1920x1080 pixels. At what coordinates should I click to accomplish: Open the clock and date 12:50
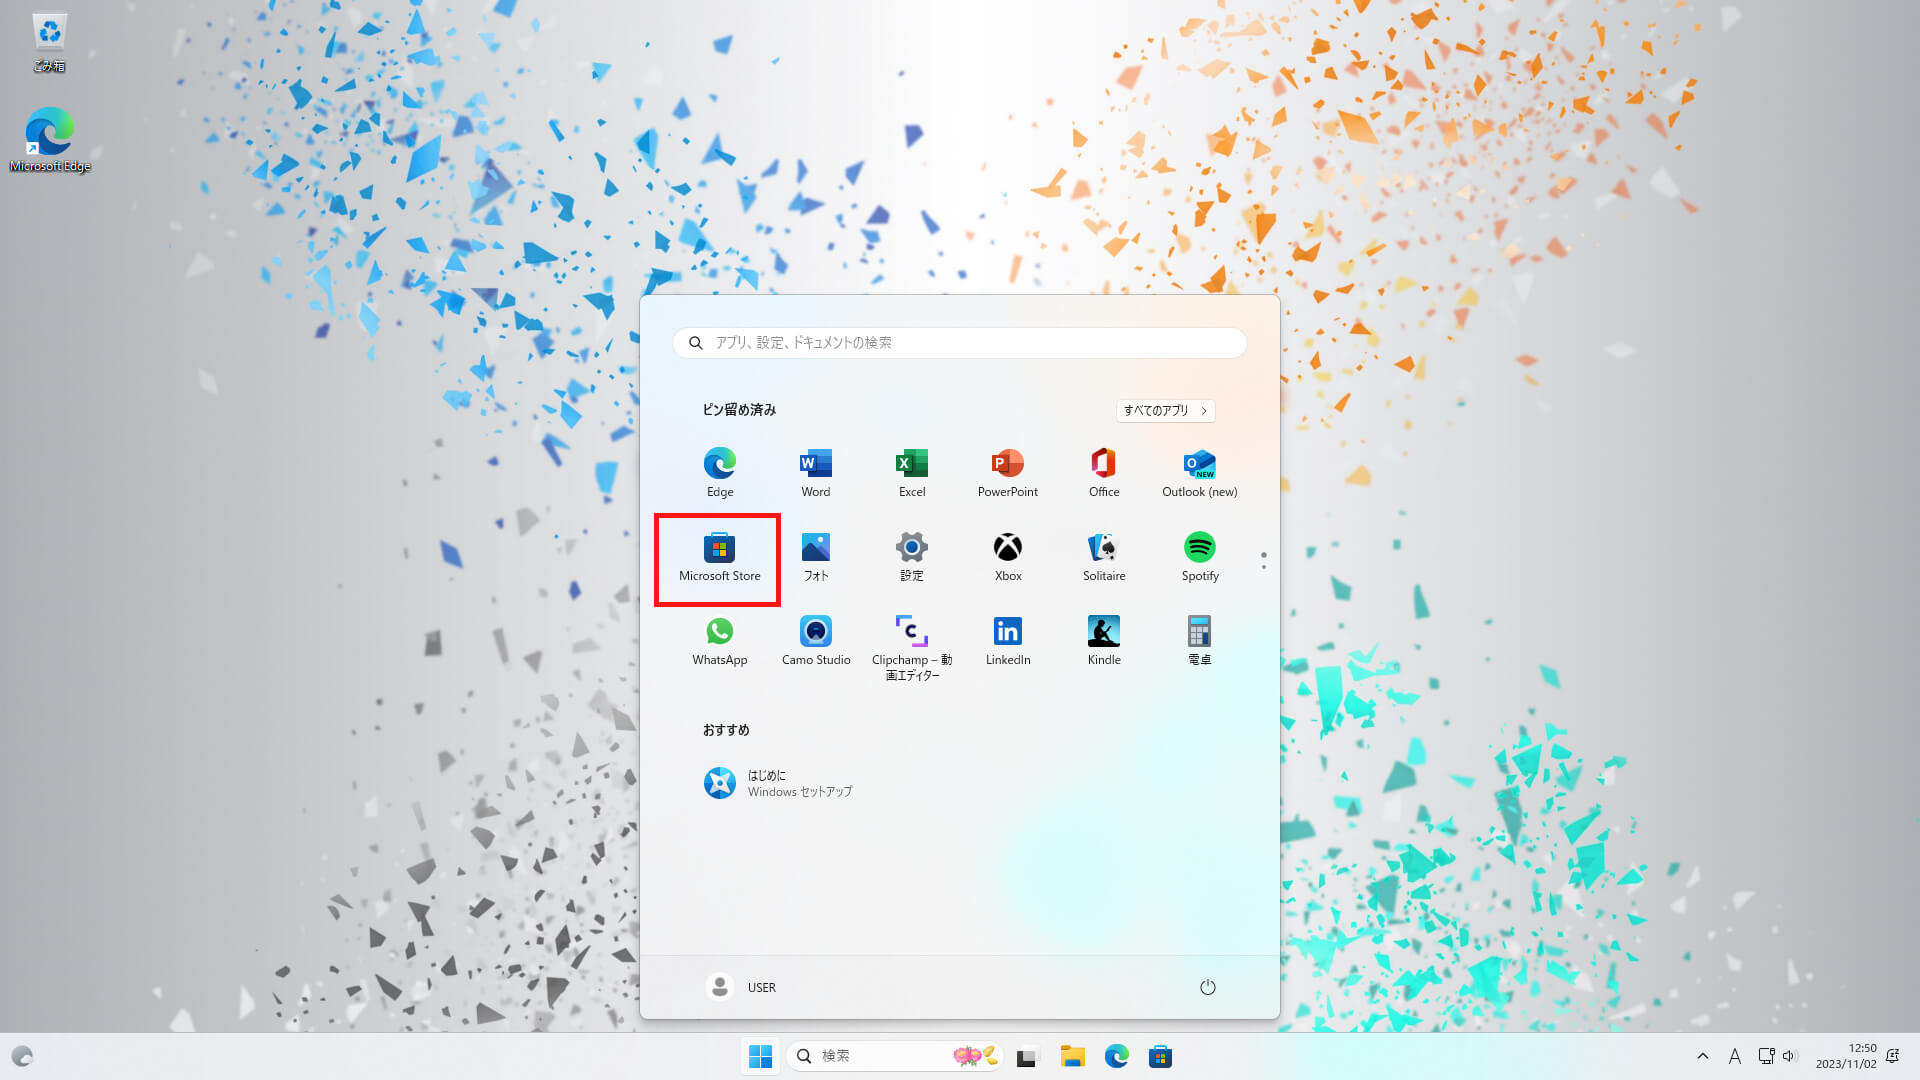tap(1846, 1056)
